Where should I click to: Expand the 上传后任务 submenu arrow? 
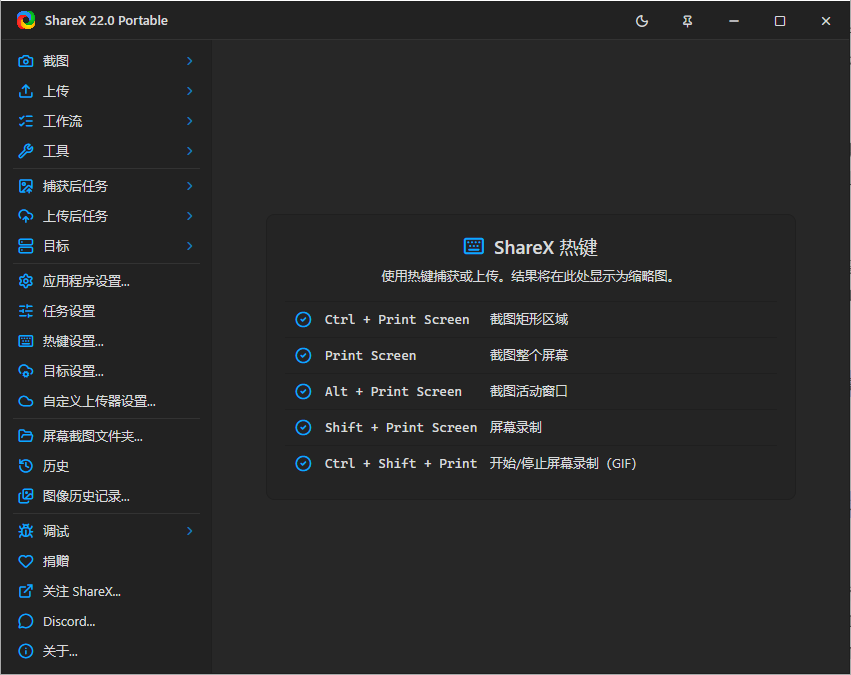(189, 216)
